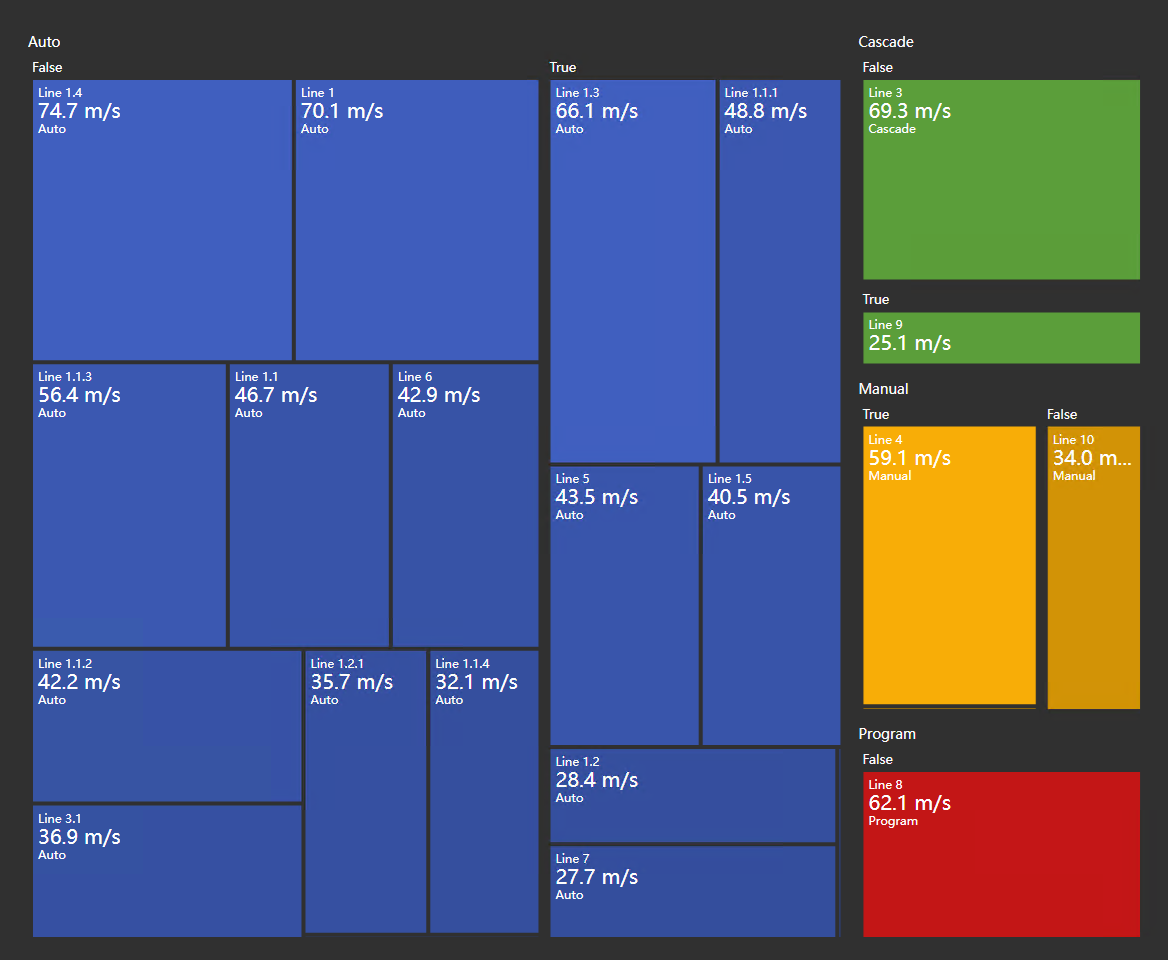Click the Line 1.2 tile at 28.4 m/s
This screenshot has height=960, width=1168.
(693, 796)
